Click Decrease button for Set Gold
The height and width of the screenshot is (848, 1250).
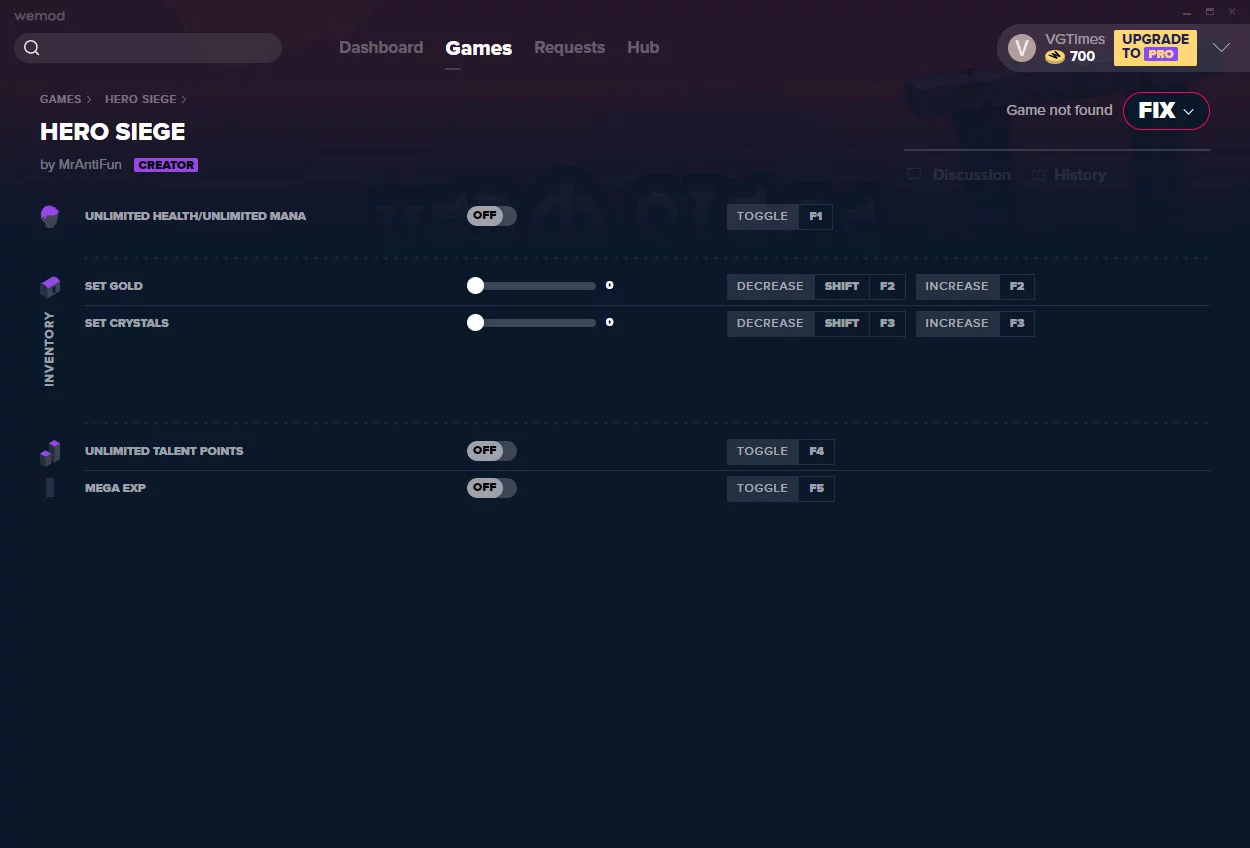[770, 286]
